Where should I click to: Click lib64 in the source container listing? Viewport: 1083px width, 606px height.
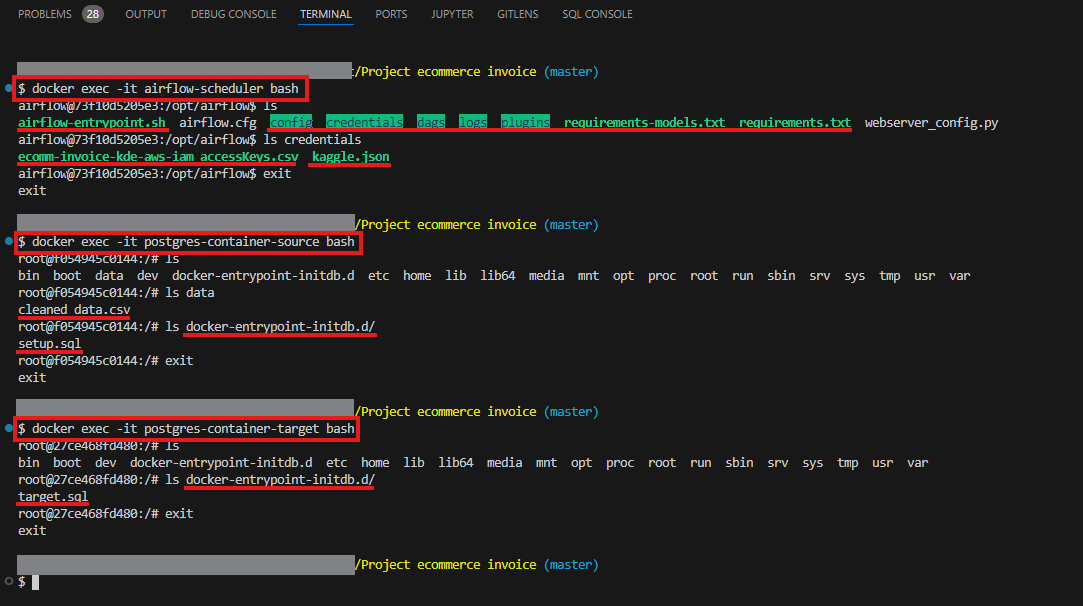tap(498, 276)
